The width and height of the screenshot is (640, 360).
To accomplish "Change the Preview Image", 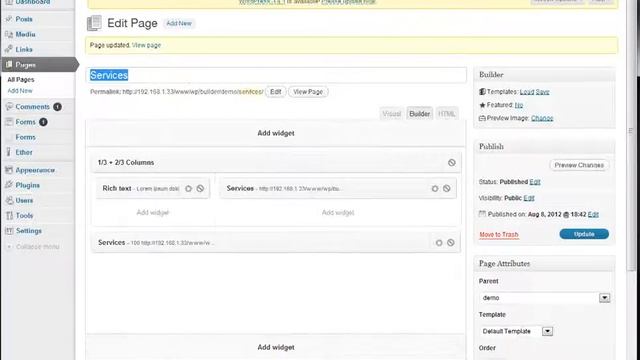I will 542,118.
